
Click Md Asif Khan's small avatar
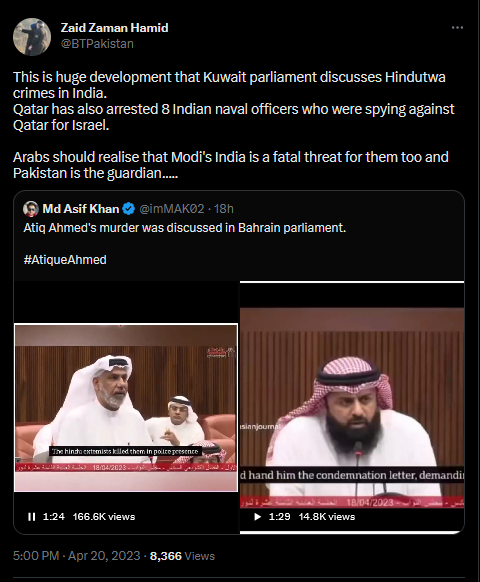click(31, 209)
